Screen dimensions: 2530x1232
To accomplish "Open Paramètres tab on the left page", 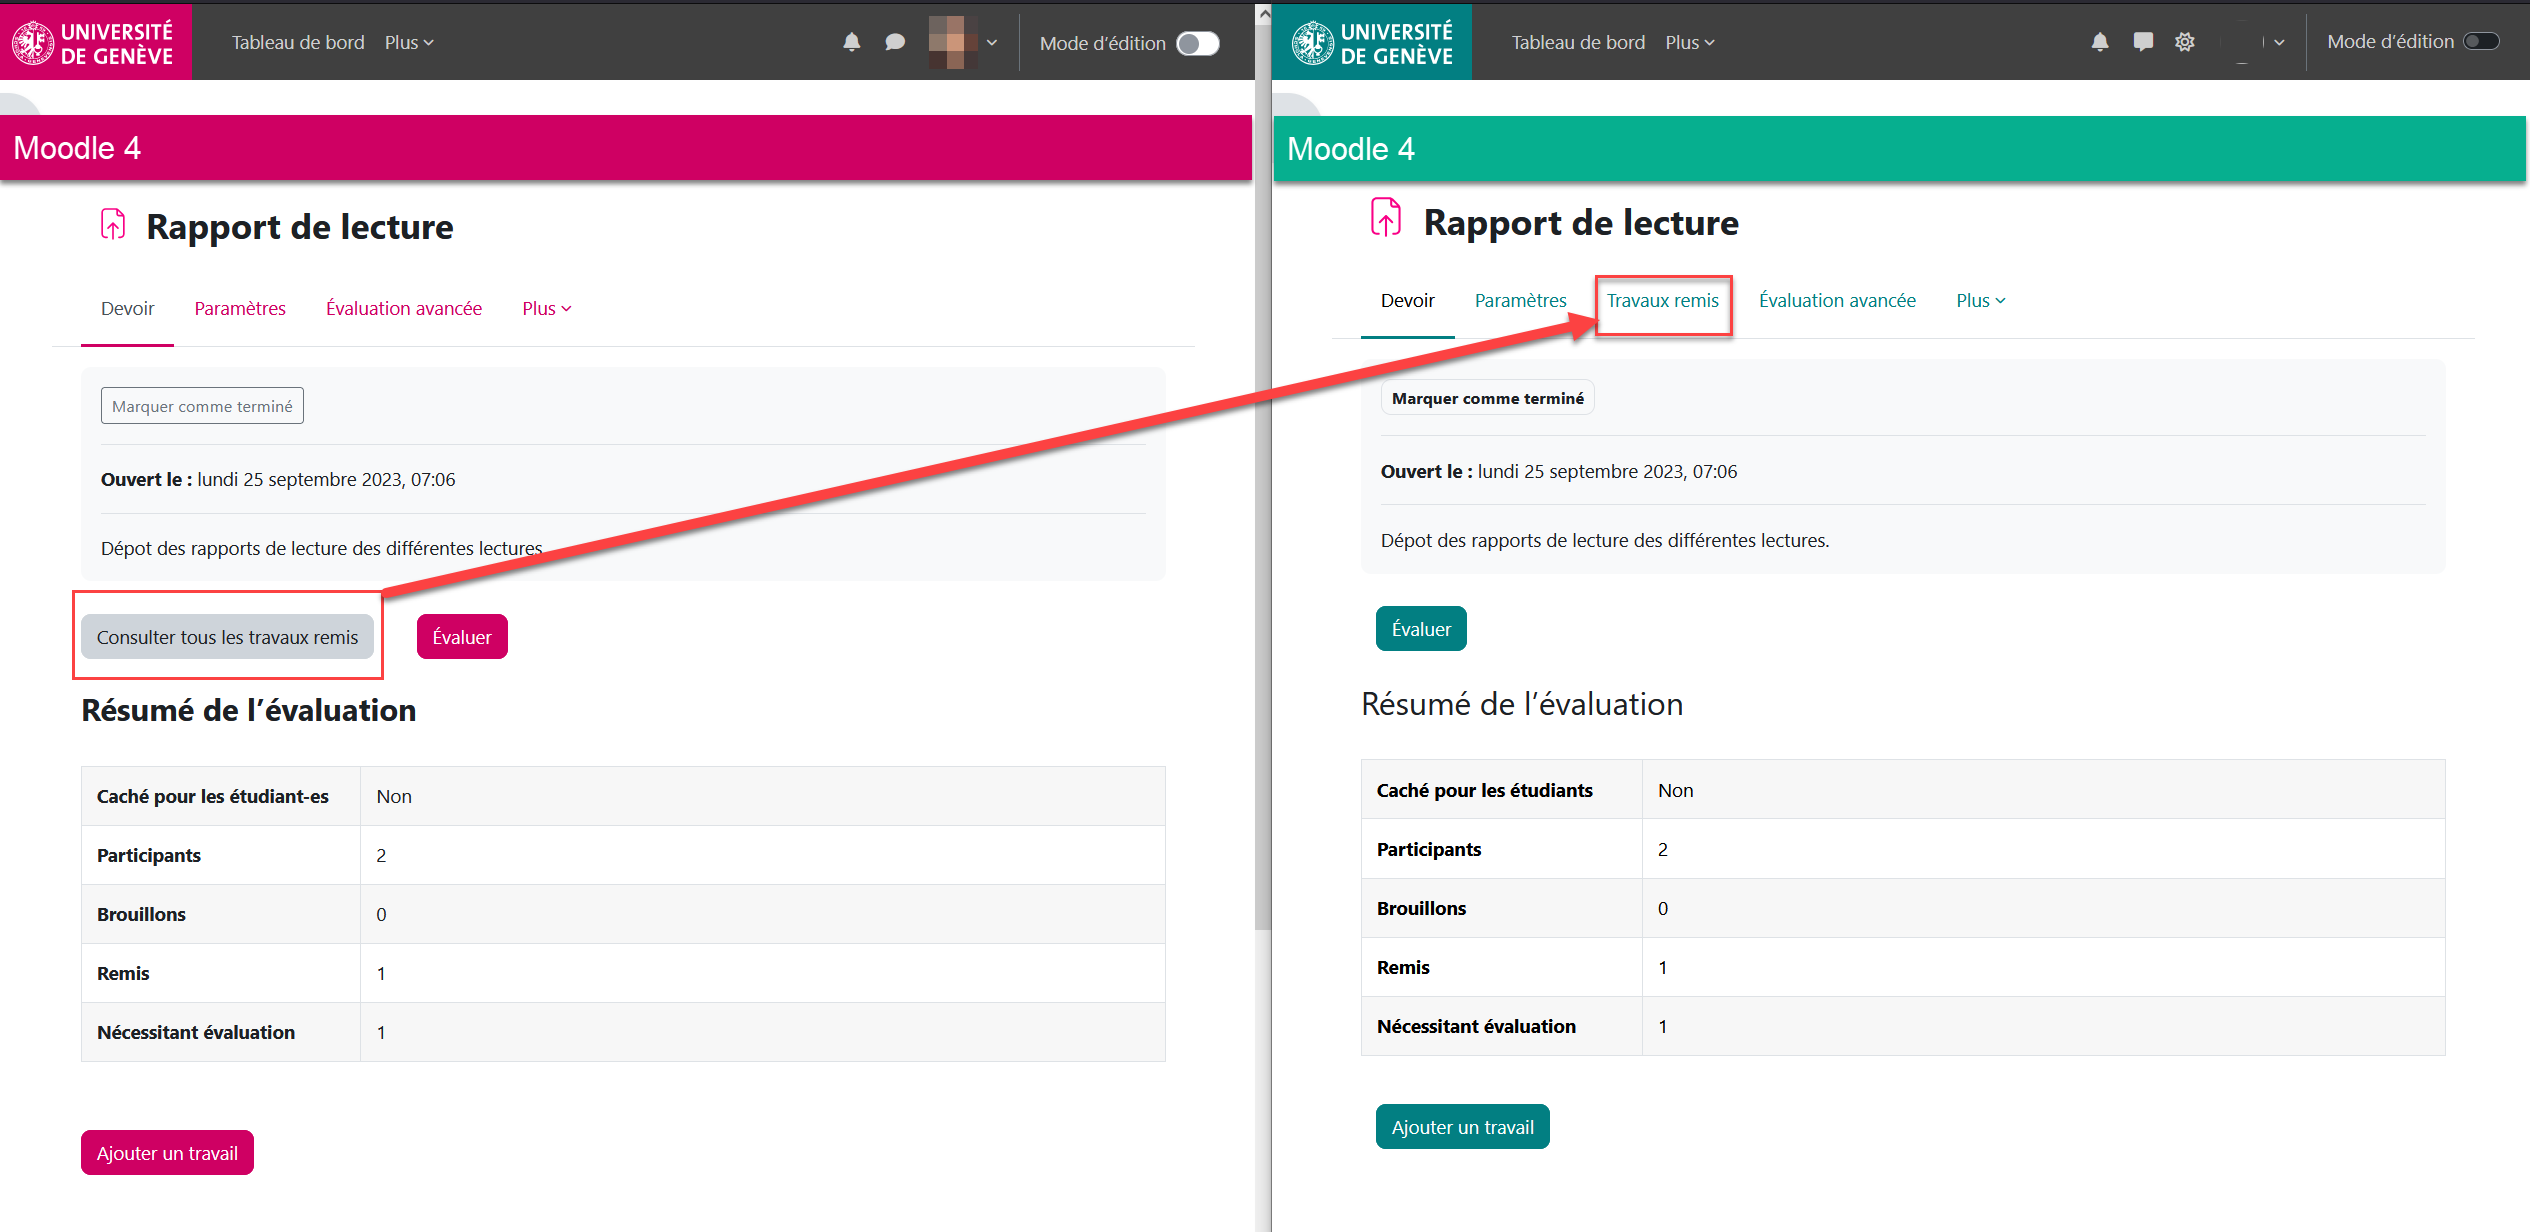I will (x=240, y=308).
